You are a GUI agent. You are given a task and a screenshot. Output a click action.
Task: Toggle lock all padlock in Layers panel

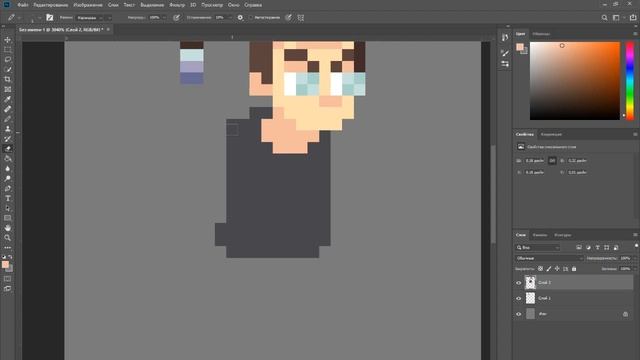574,269
